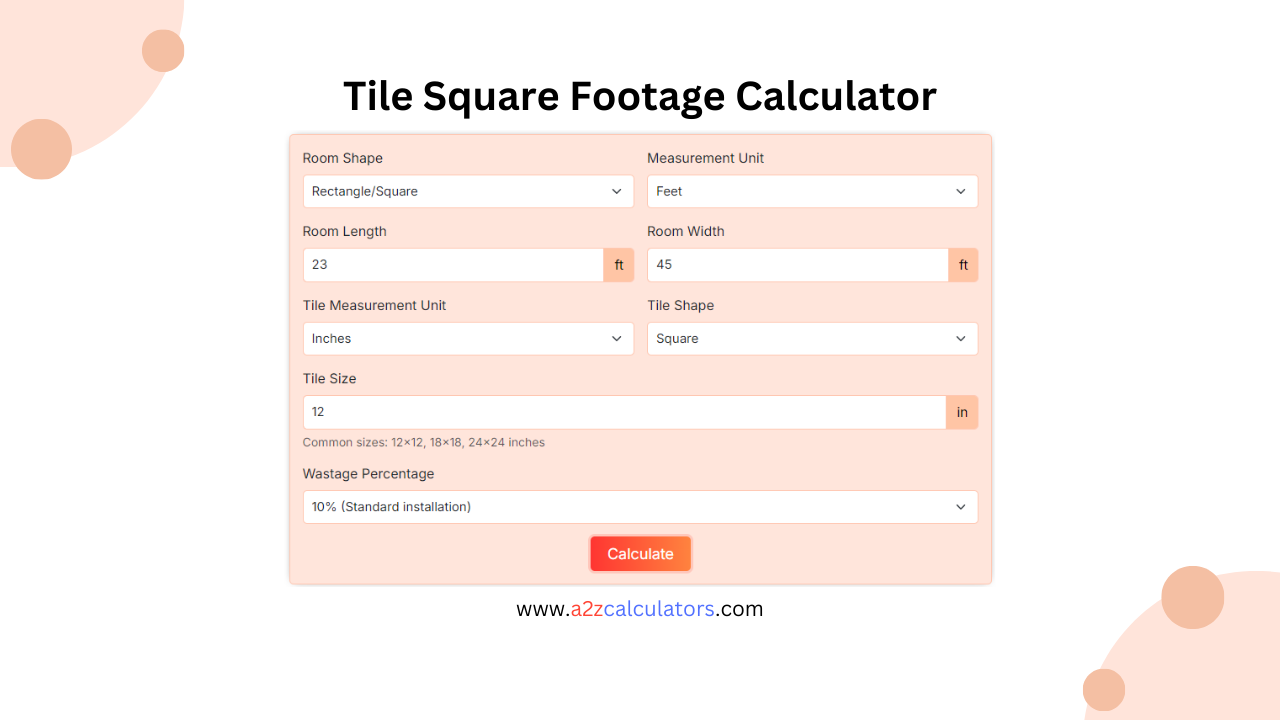The image size is (1280, 720).
Task: Expand the chevron on the Wastage Percentage selector
Action: click(961, 507)
